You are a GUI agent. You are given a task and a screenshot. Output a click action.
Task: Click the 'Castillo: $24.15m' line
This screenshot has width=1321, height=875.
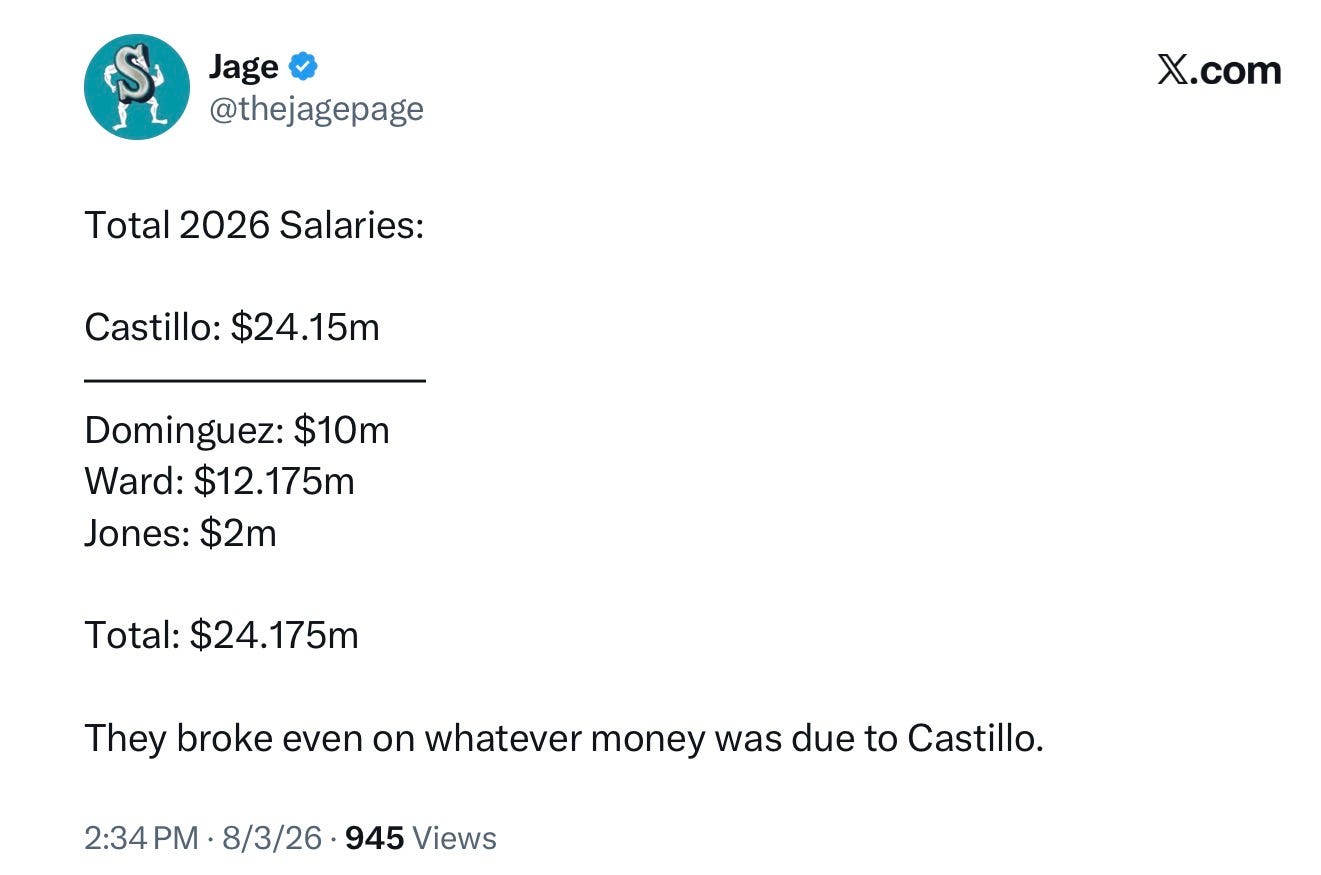tap(232, 327)
